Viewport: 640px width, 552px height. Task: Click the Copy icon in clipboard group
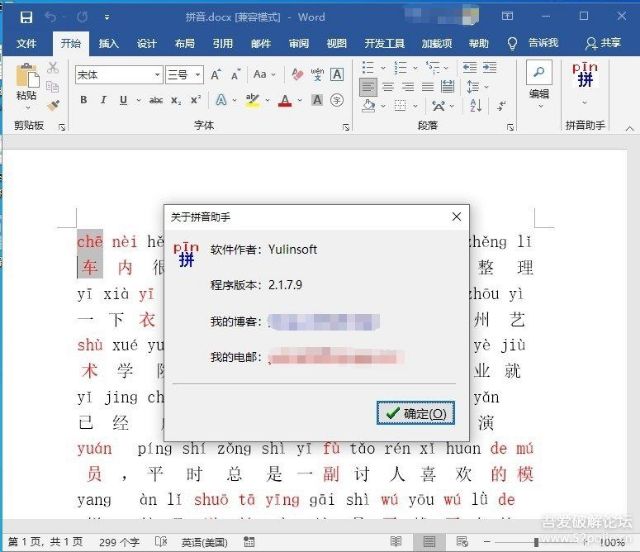pyautogui.click(x=53, y=87)
